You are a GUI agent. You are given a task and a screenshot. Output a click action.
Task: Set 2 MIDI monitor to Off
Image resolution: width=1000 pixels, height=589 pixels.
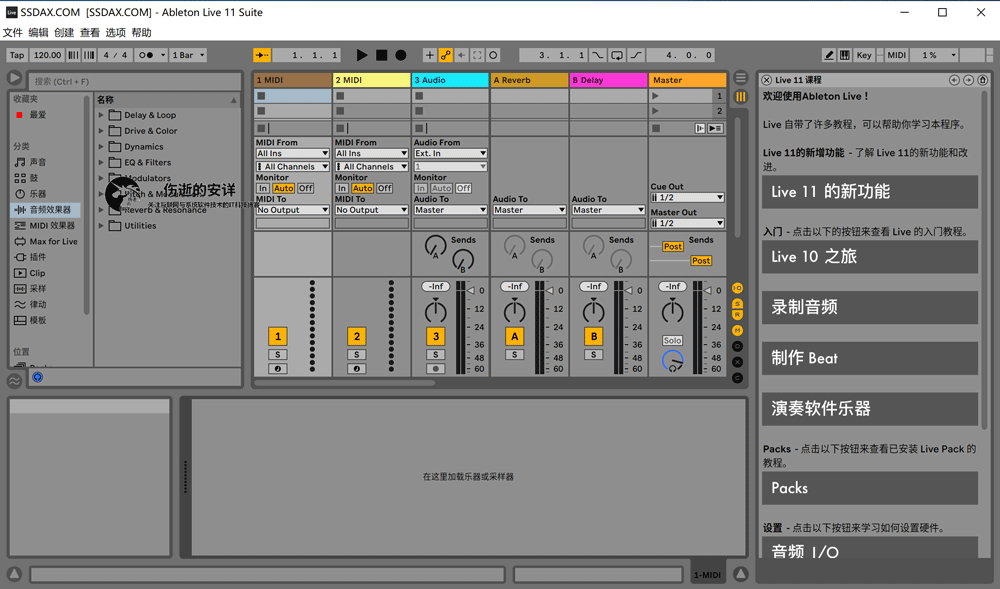point(384,188)
